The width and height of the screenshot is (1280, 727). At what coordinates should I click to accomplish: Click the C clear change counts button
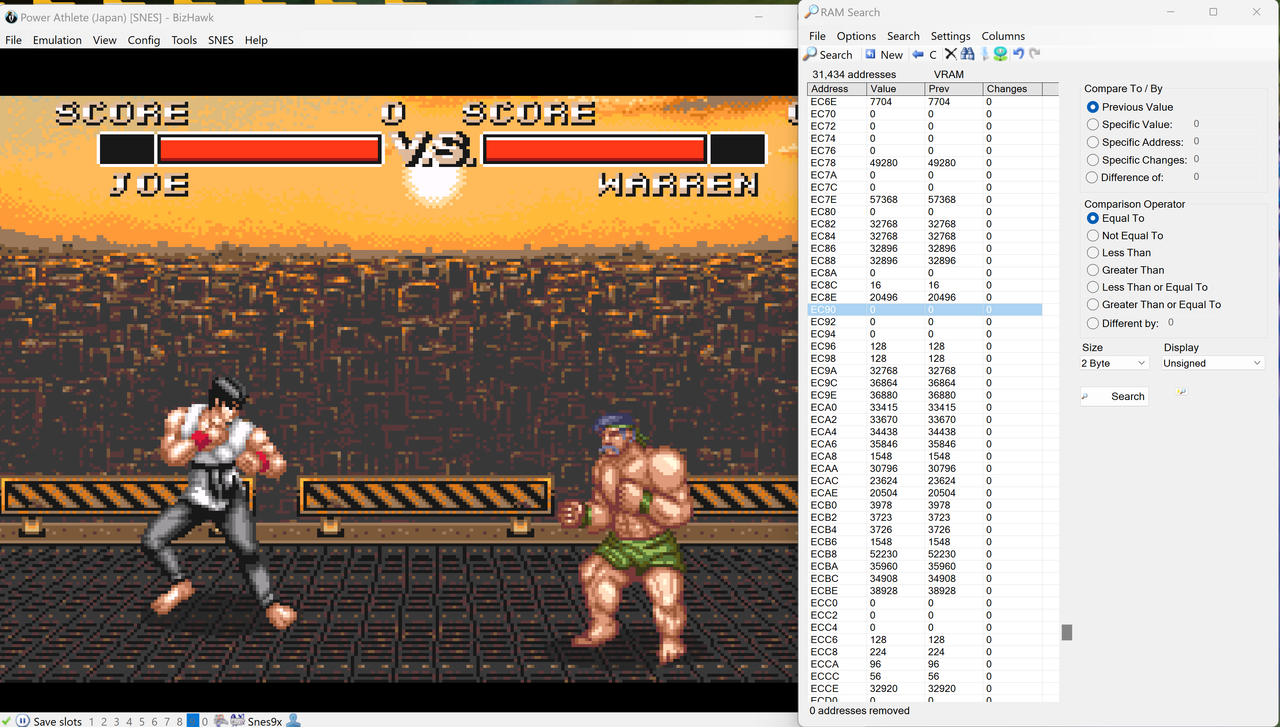point(933,55)
